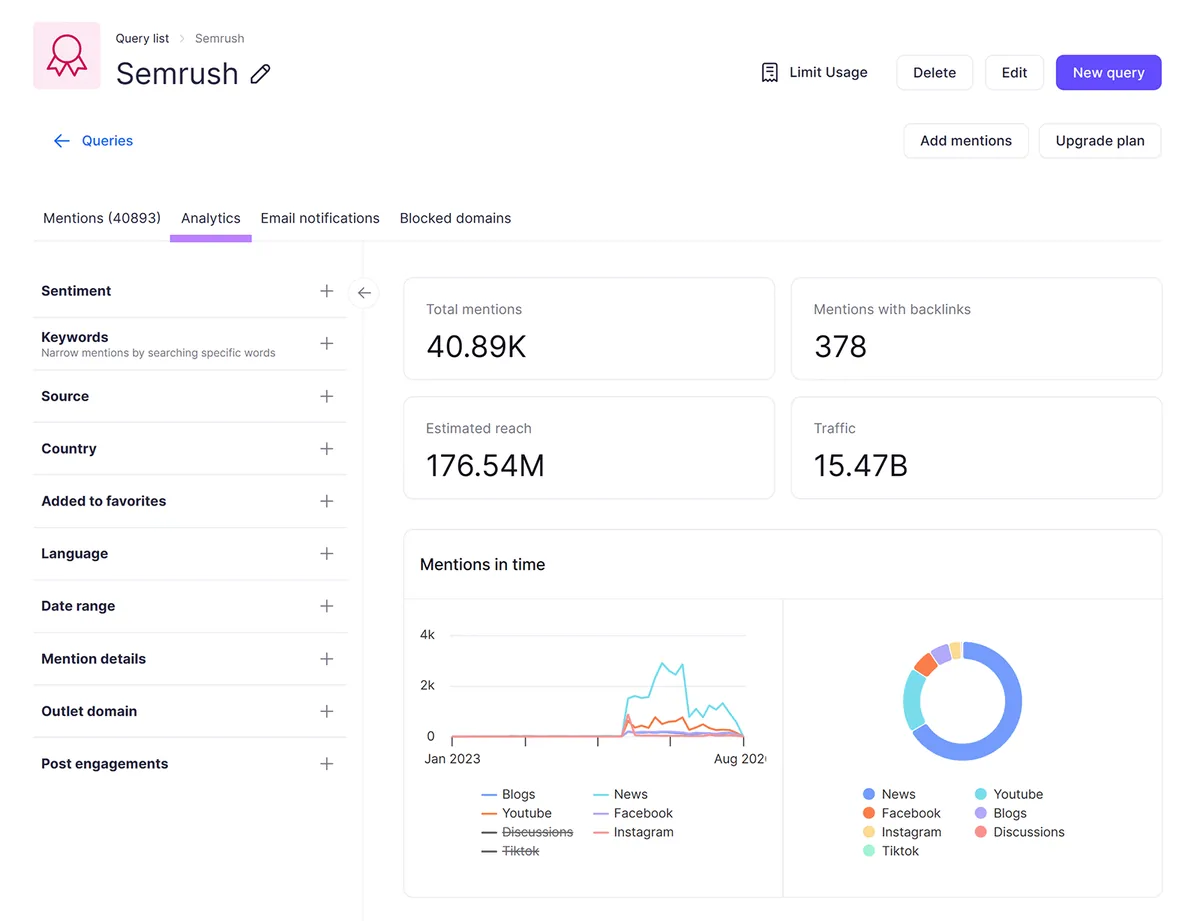Toggle Youtube in donut chart legend
Screen dimensions: 1200x921
click(x=1009, y=795)
